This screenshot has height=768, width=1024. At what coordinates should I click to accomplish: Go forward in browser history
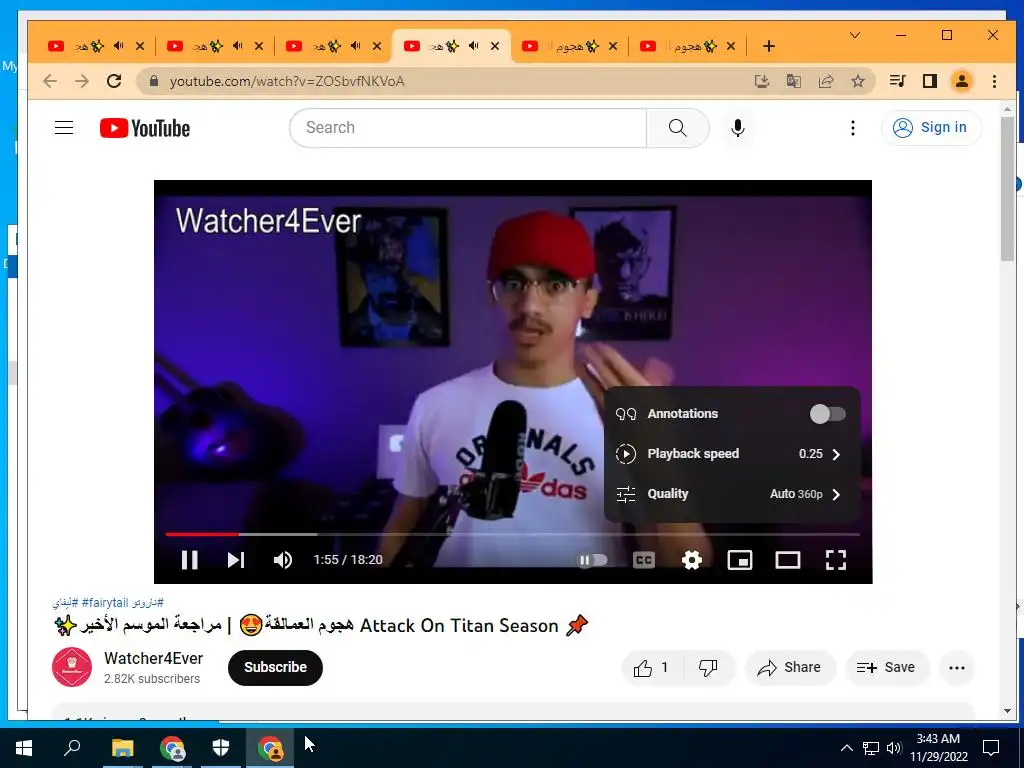pyautogui.click(x=82, y=81)
